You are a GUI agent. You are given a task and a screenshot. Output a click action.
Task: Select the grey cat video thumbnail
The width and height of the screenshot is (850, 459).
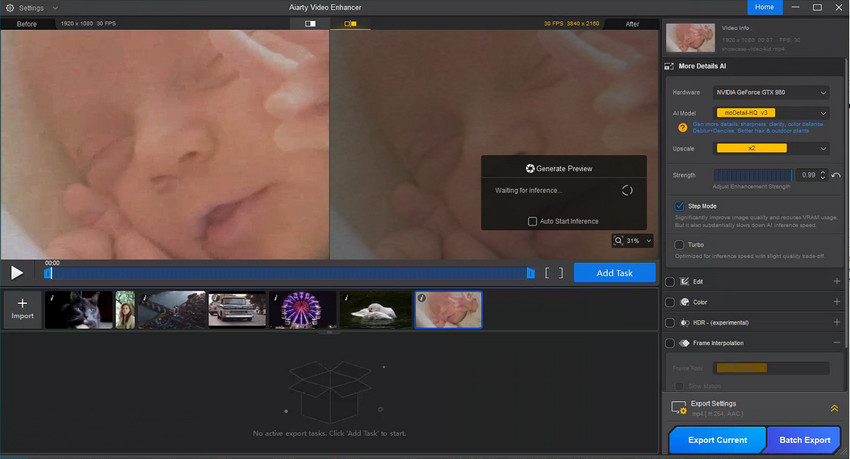[79, 309]
